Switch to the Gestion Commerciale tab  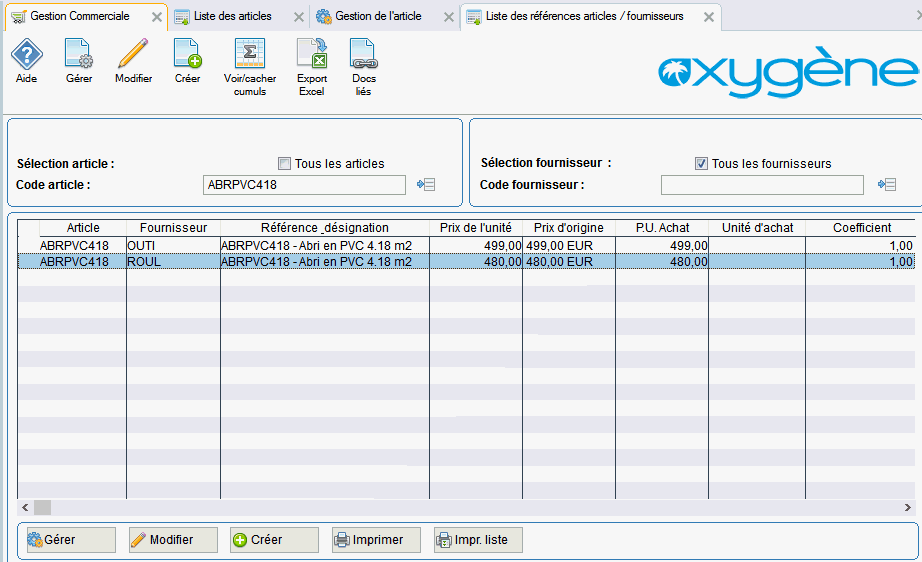click(x=79, y=17)
